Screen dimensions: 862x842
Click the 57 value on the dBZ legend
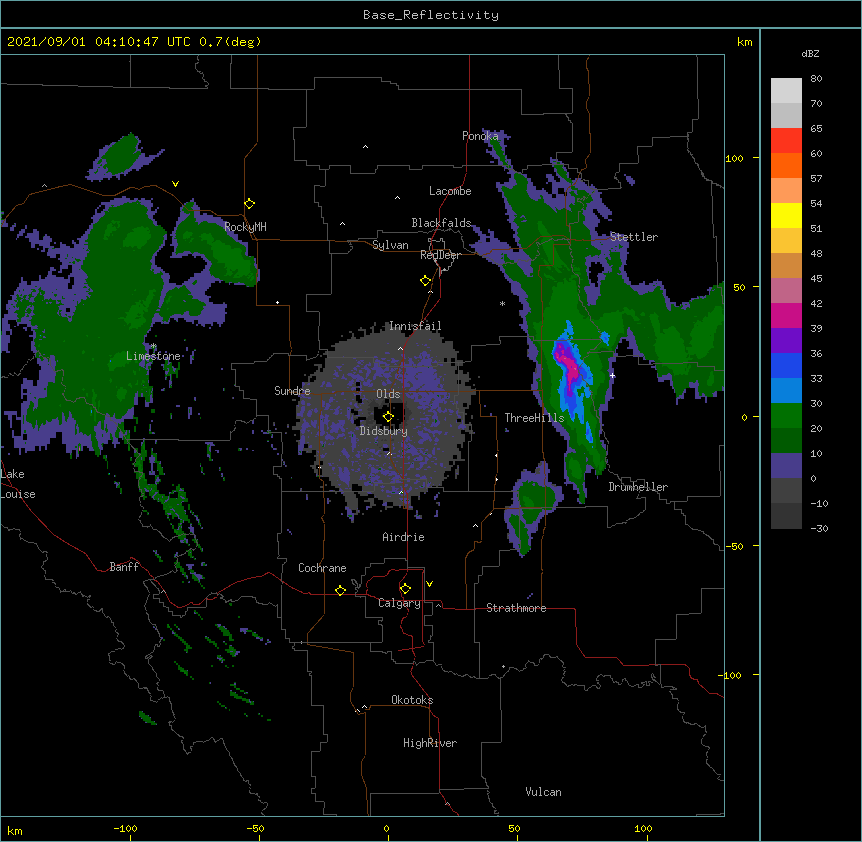pos(816,179)
